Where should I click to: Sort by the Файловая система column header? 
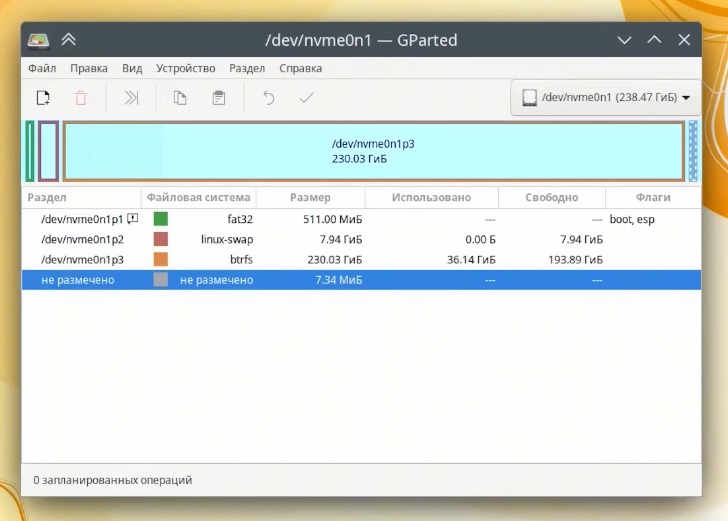(x=199, y=197)
